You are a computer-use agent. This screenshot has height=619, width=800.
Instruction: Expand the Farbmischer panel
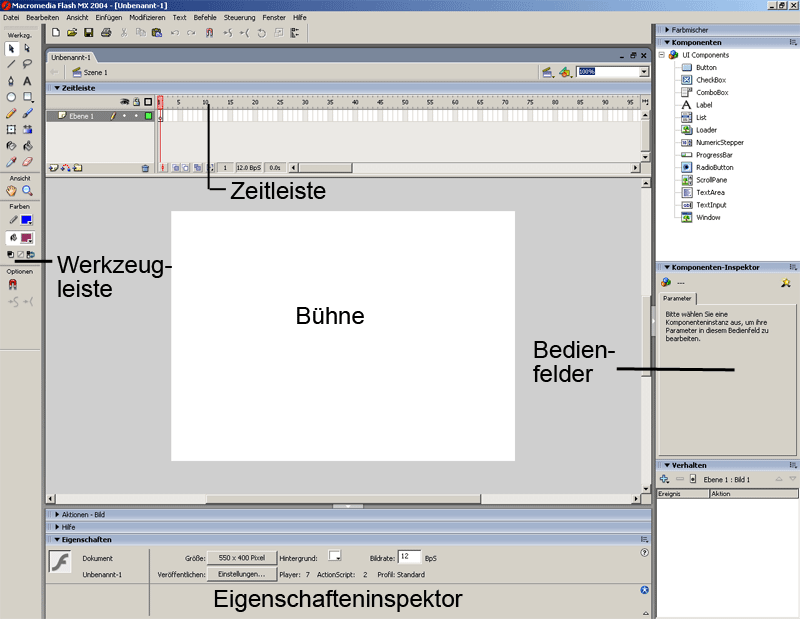click(x=692, y=30)
